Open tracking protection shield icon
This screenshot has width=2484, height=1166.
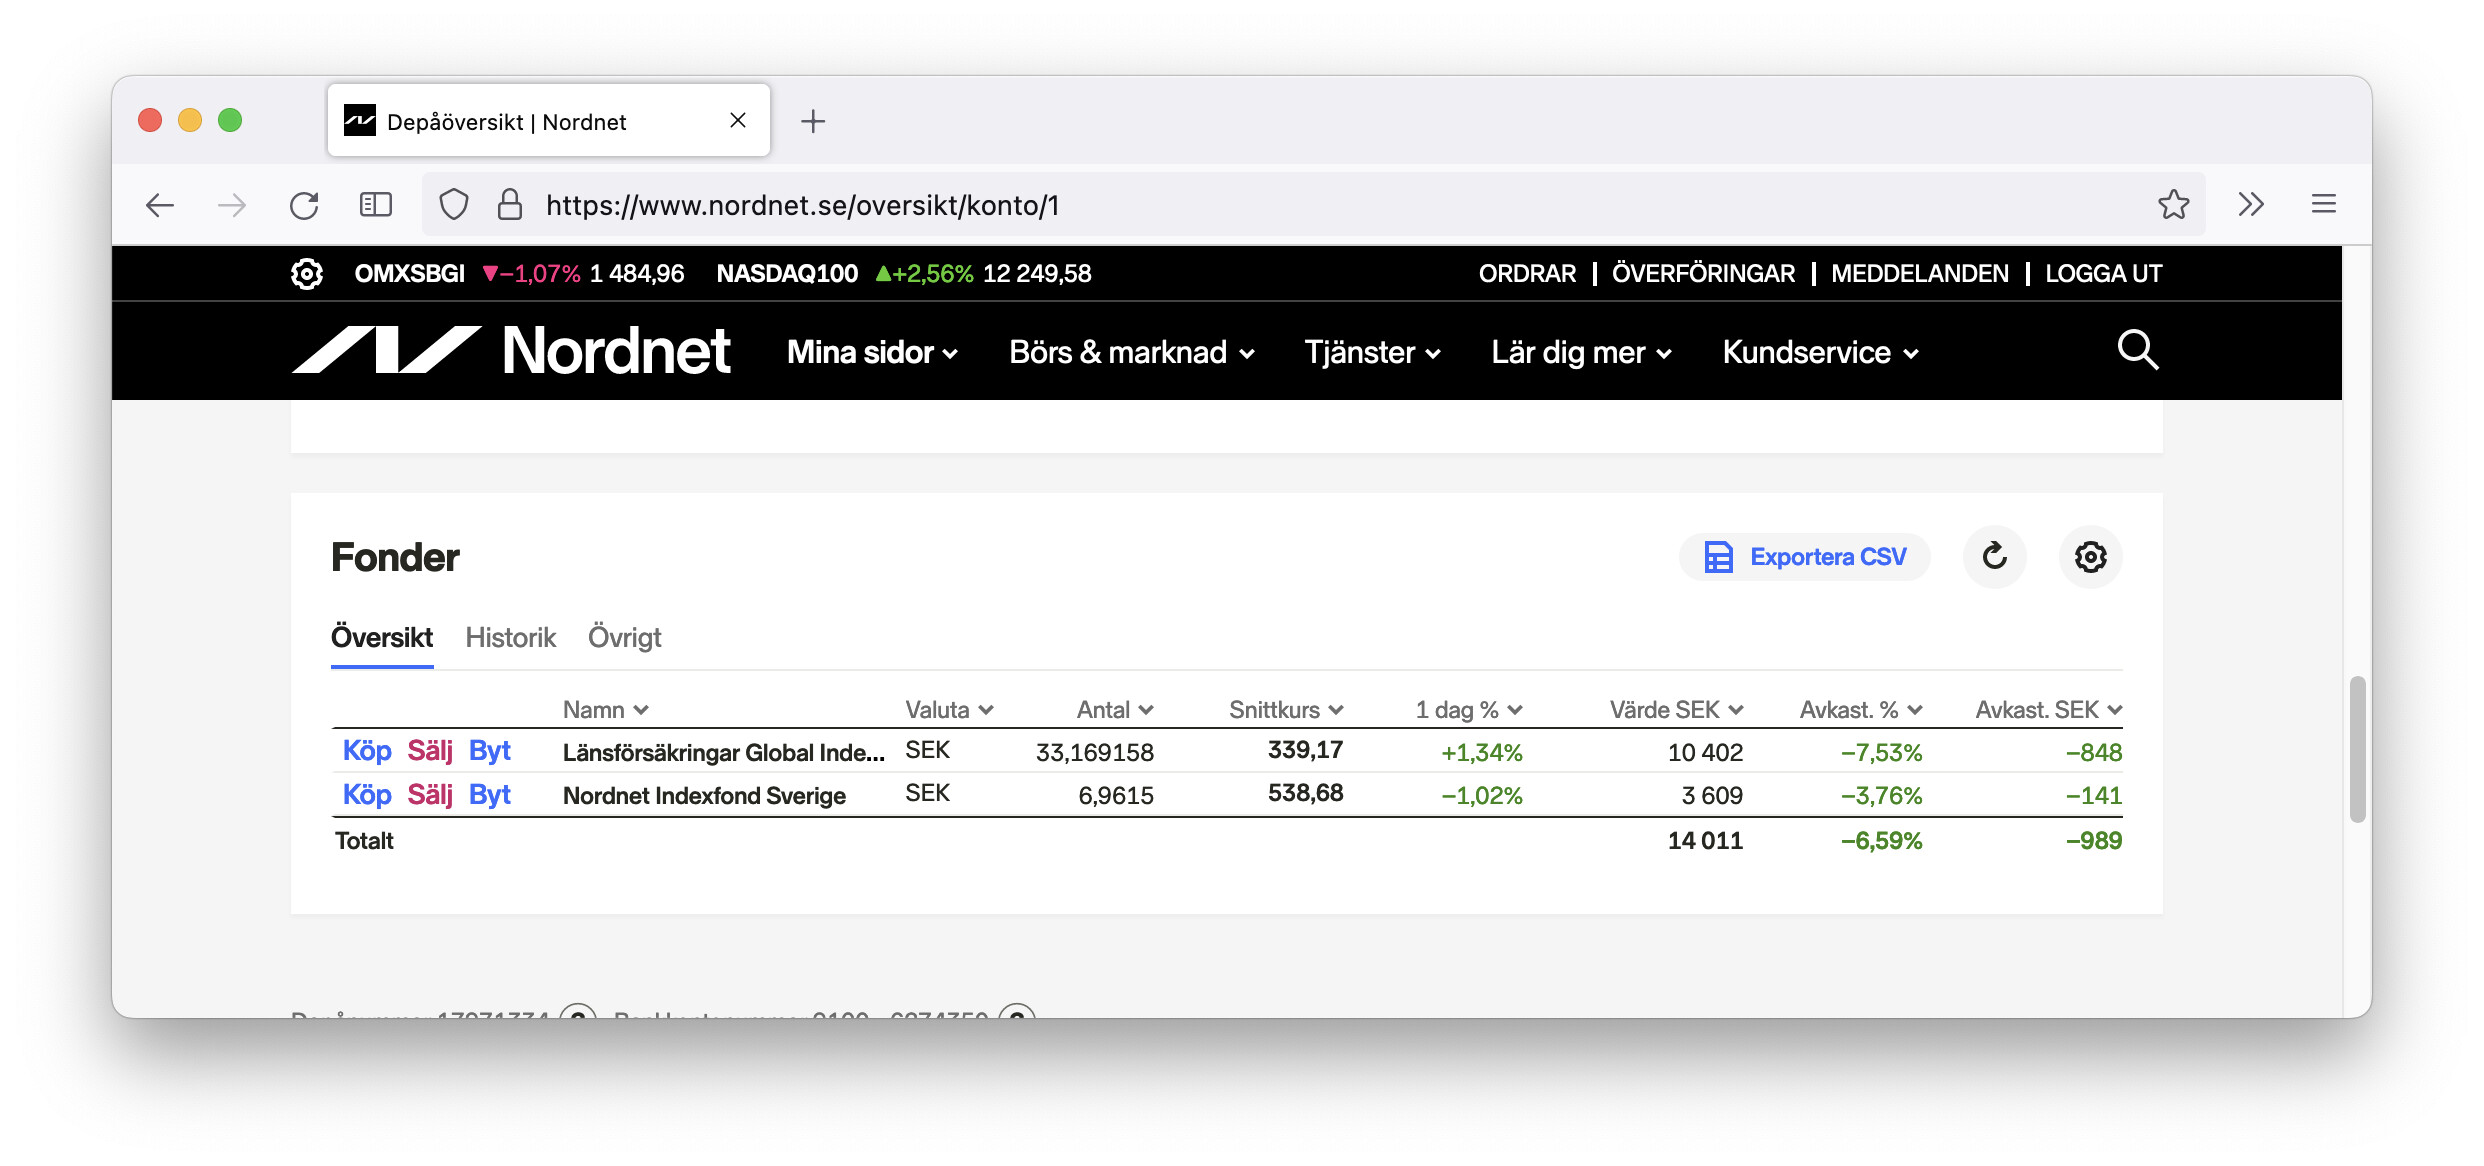pos(454,205)
